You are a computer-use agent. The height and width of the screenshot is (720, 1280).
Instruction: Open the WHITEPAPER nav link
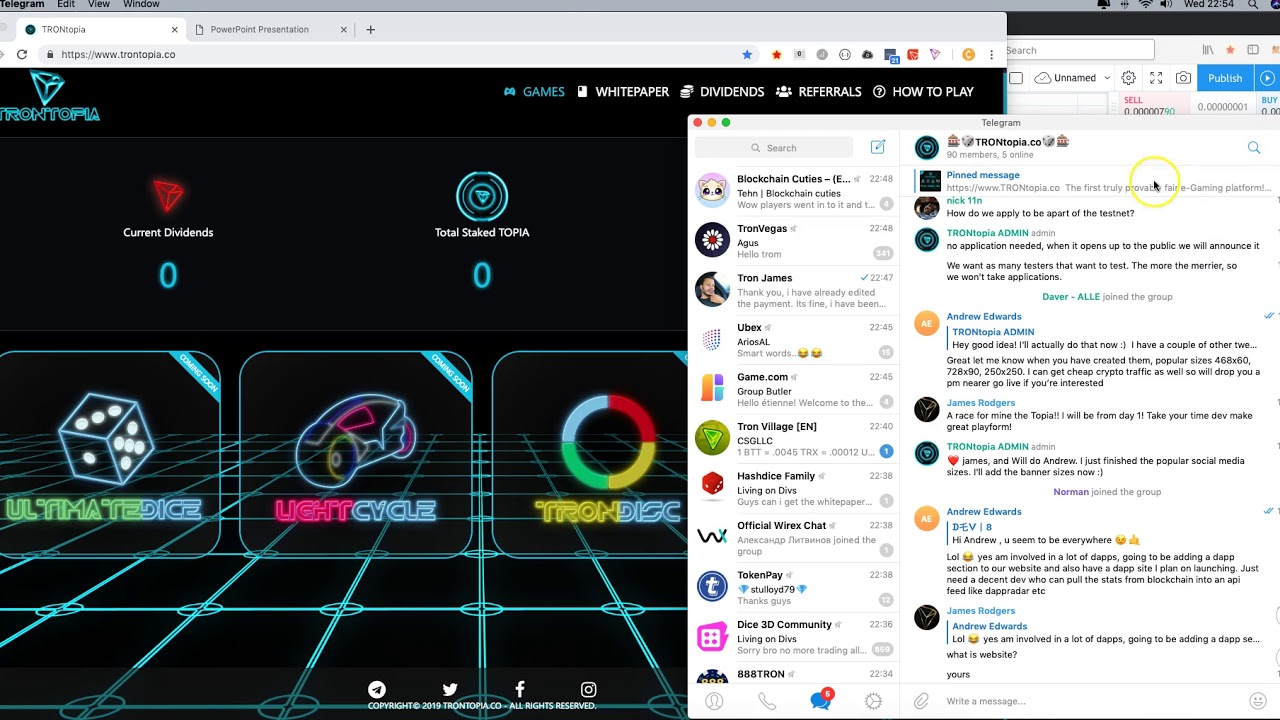[623, 91]
